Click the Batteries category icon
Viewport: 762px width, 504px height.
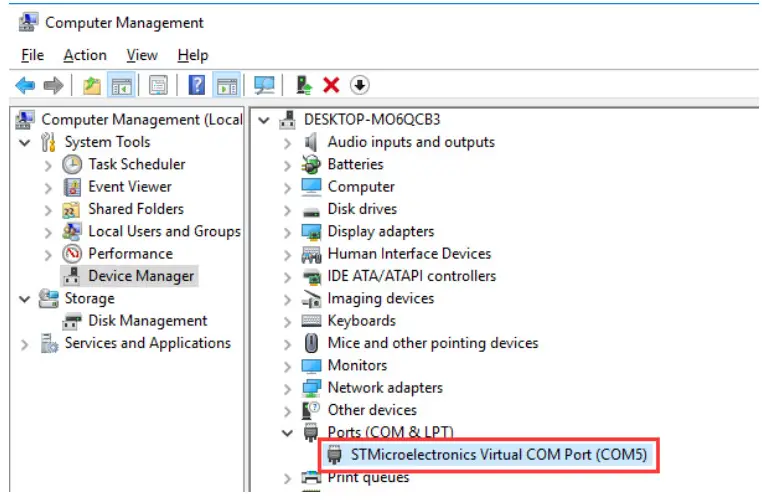[311, 164]
